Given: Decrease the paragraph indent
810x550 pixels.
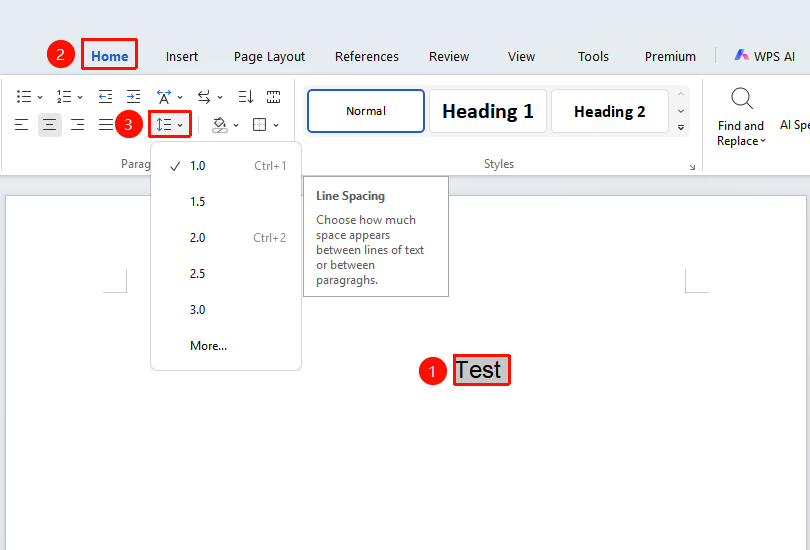Looking at the screenshot, I should 105,97.
